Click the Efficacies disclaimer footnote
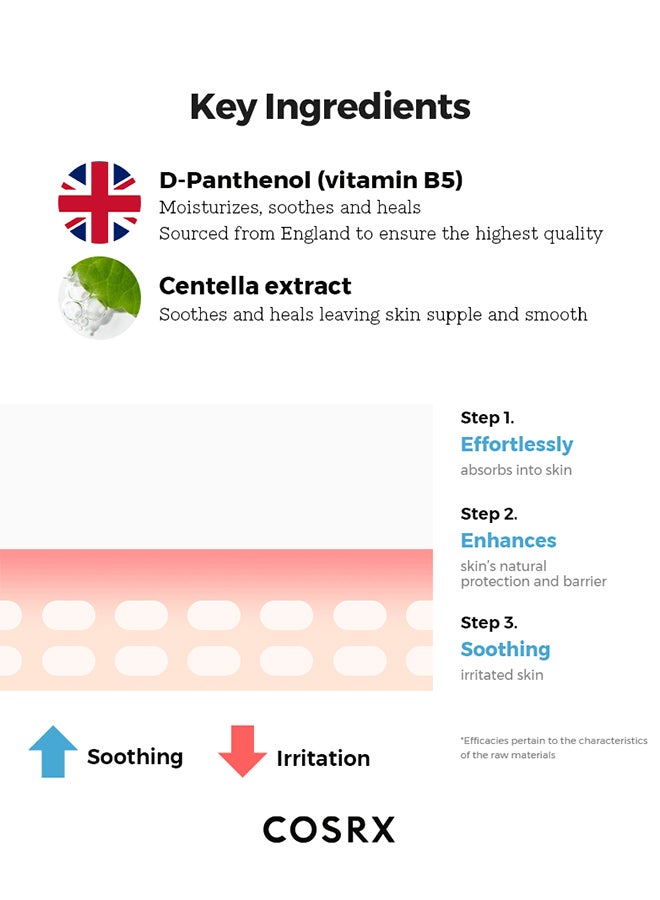Image resolution: width=660 pixels, height=900 pixels. [554, 747]
